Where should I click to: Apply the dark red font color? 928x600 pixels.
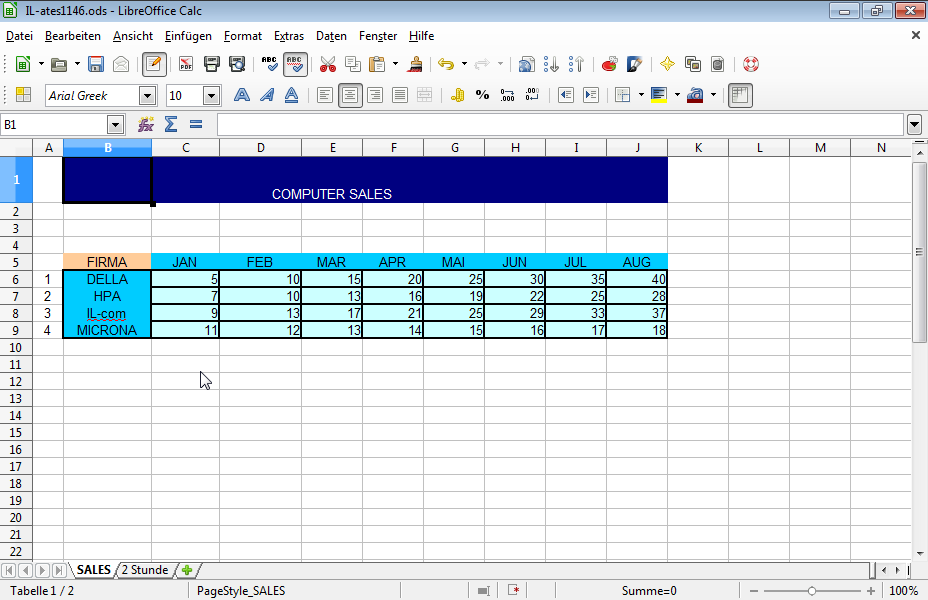coord(695,95)
